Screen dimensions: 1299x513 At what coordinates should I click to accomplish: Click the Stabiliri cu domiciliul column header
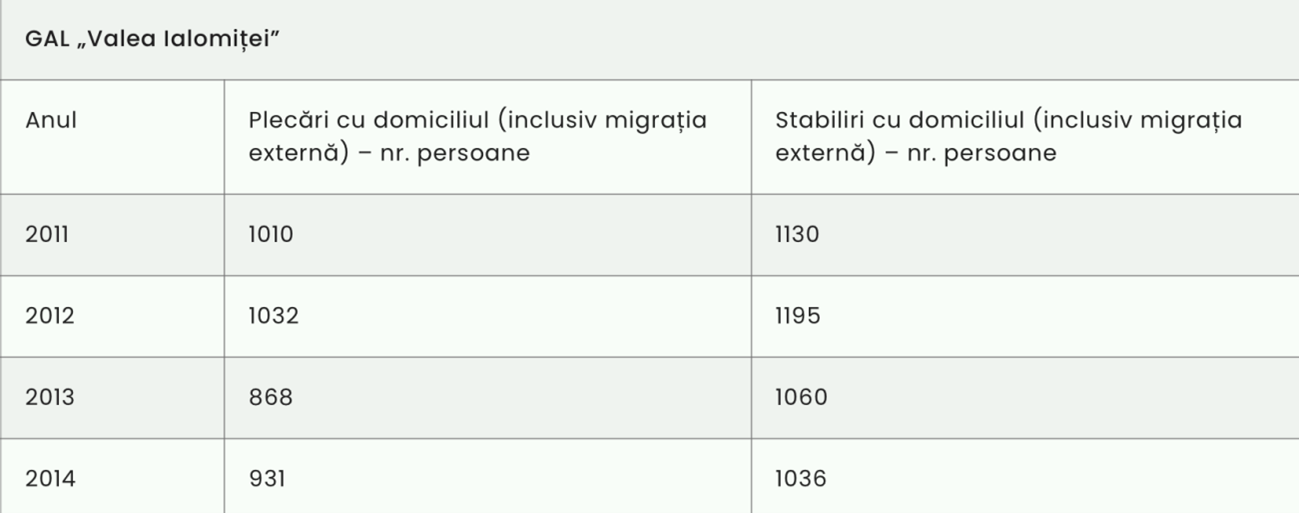[x=1008, y=136]
